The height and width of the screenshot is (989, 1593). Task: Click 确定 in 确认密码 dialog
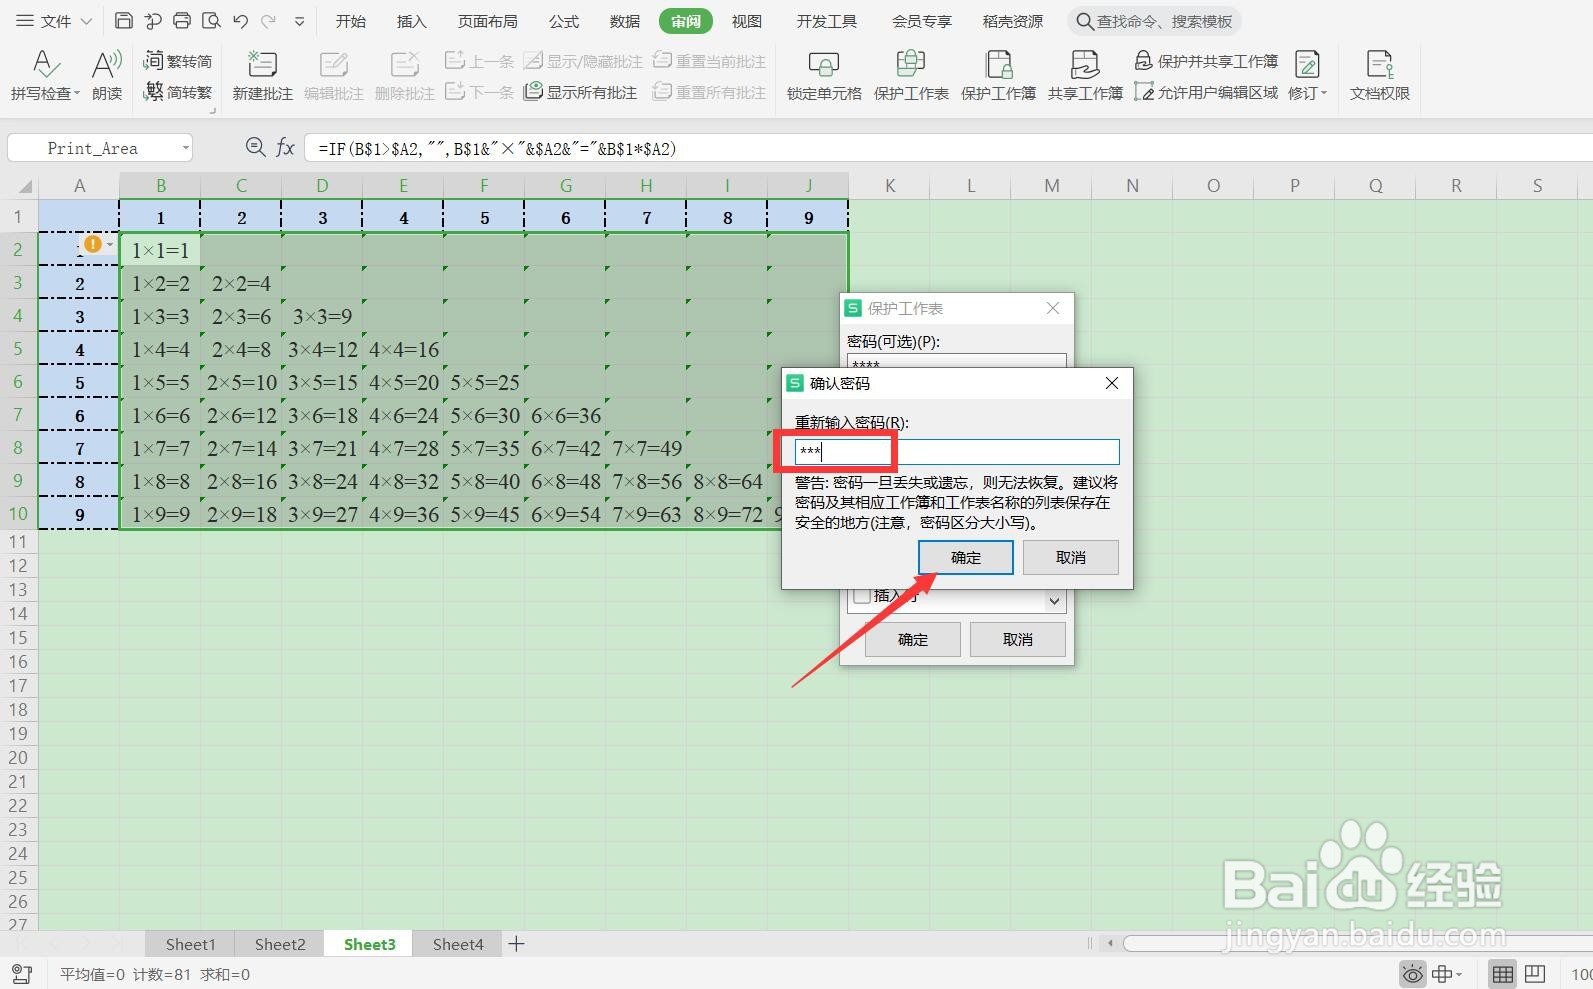point(966,557)
